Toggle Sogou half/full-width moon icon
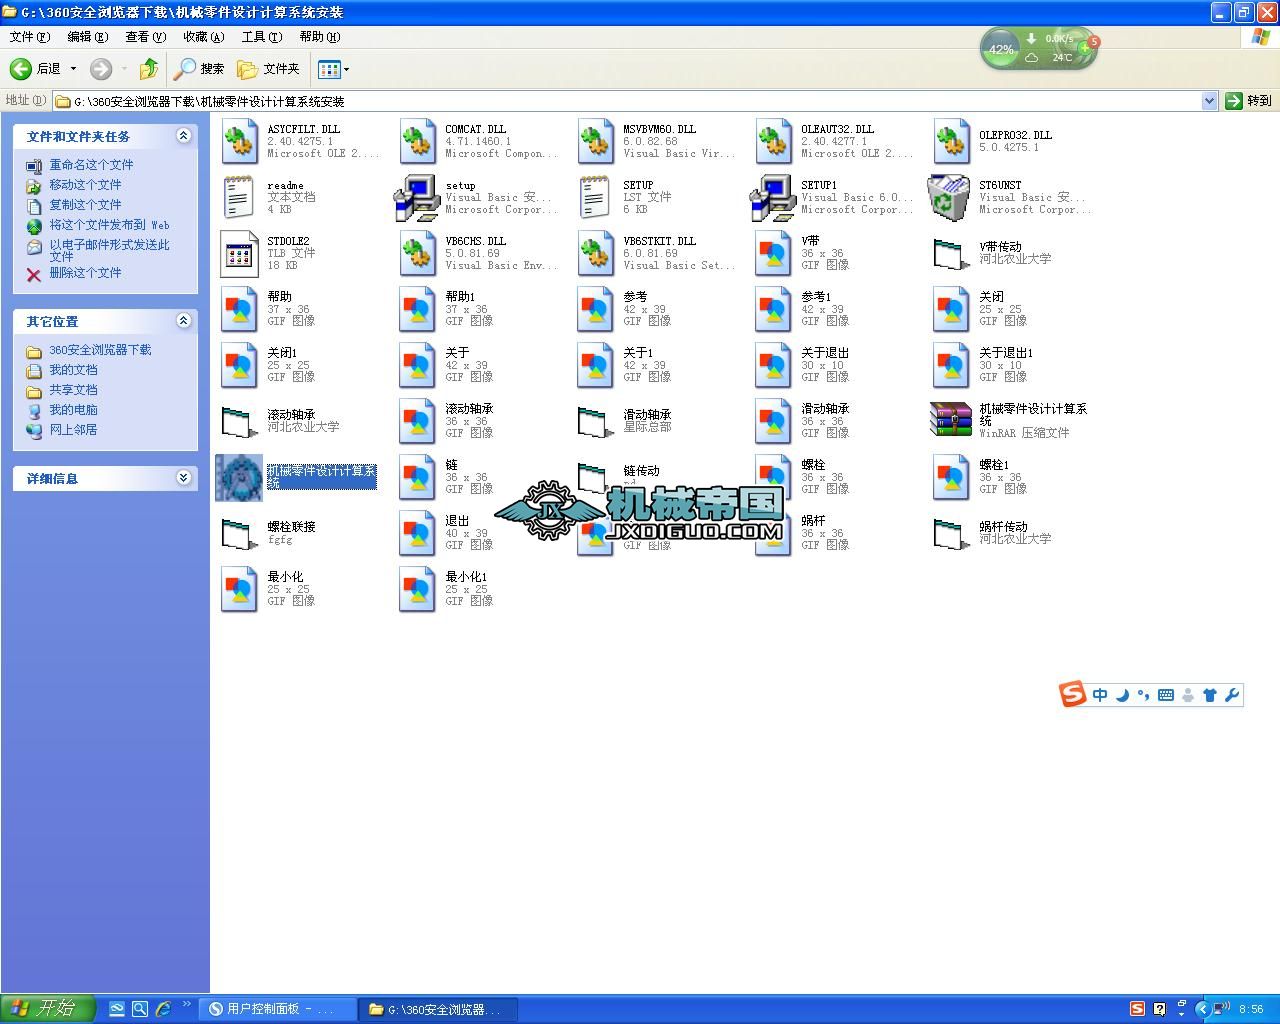The width and height of the screenshot is (1280, 1024). click(x=1122, y=695)
